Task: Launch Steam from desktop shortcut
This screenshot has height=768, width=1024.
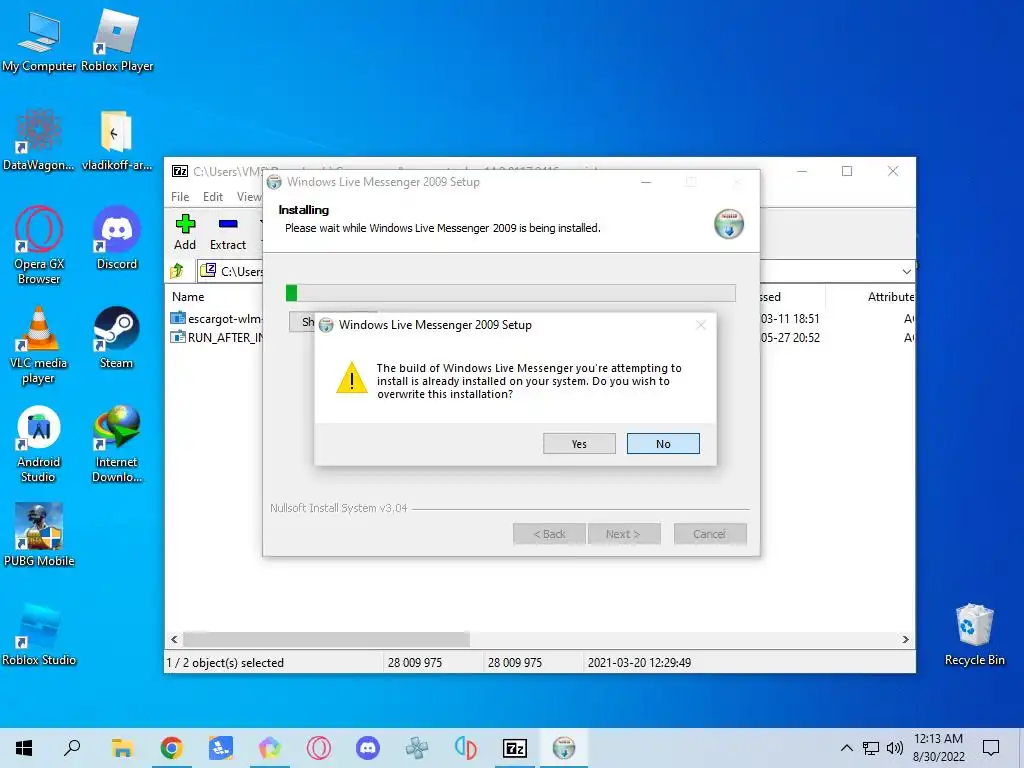Action: 117,338
